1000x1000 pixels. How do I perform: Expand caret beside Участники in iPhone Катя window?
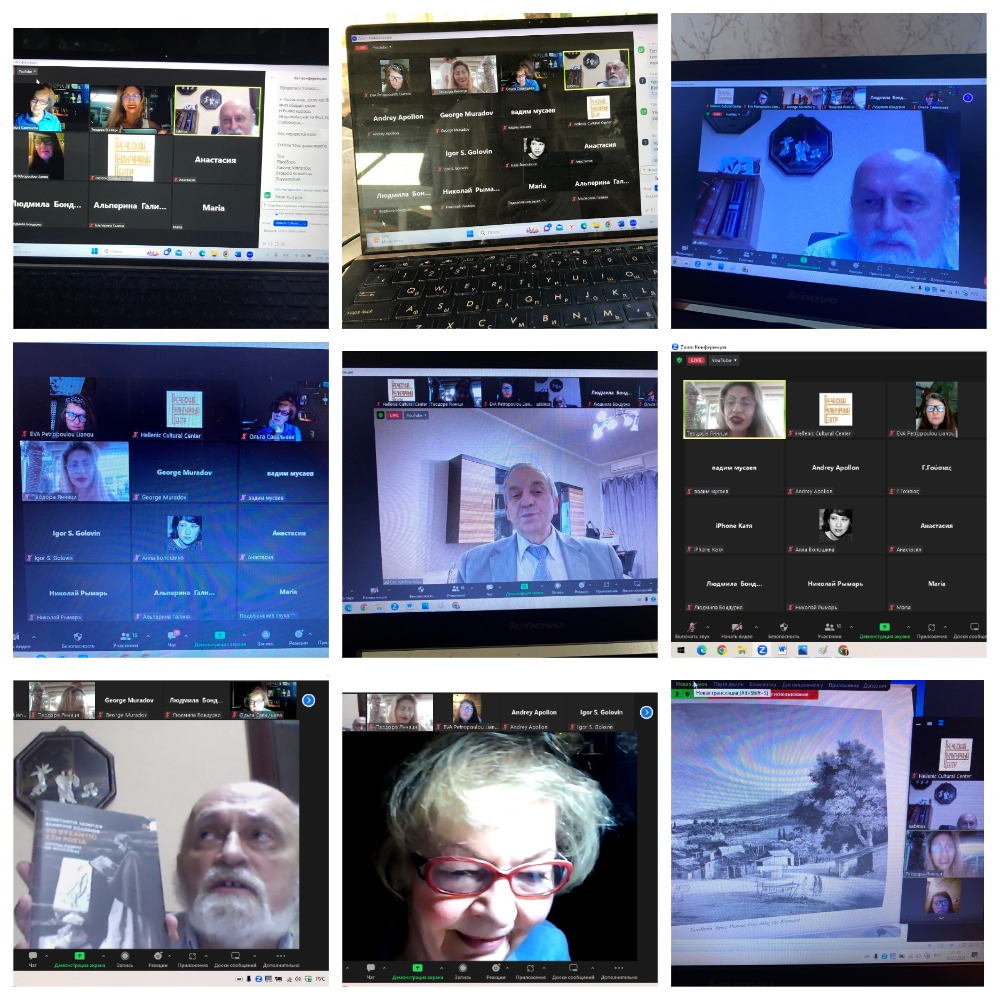(851, 627)
